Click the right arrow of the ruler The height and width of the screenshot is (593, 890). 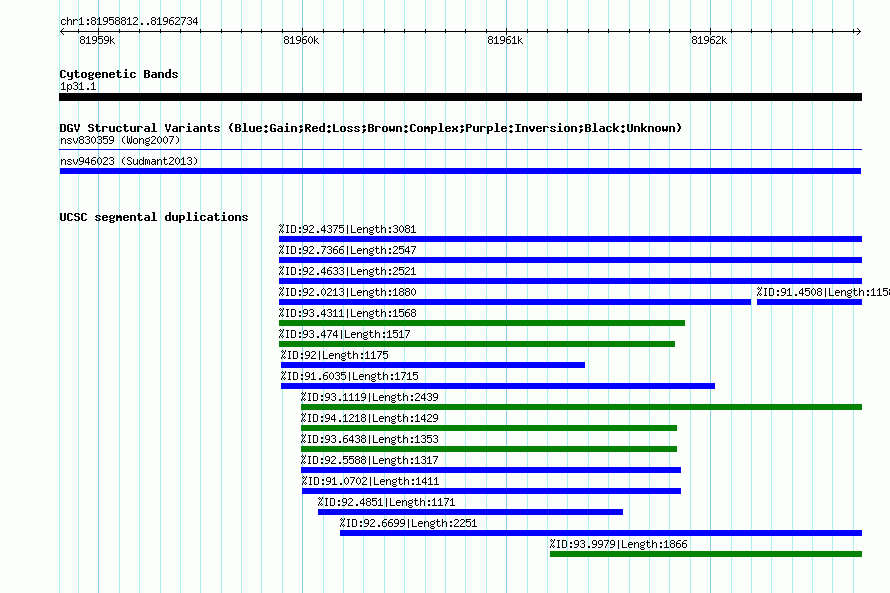(x=858, y=31)
